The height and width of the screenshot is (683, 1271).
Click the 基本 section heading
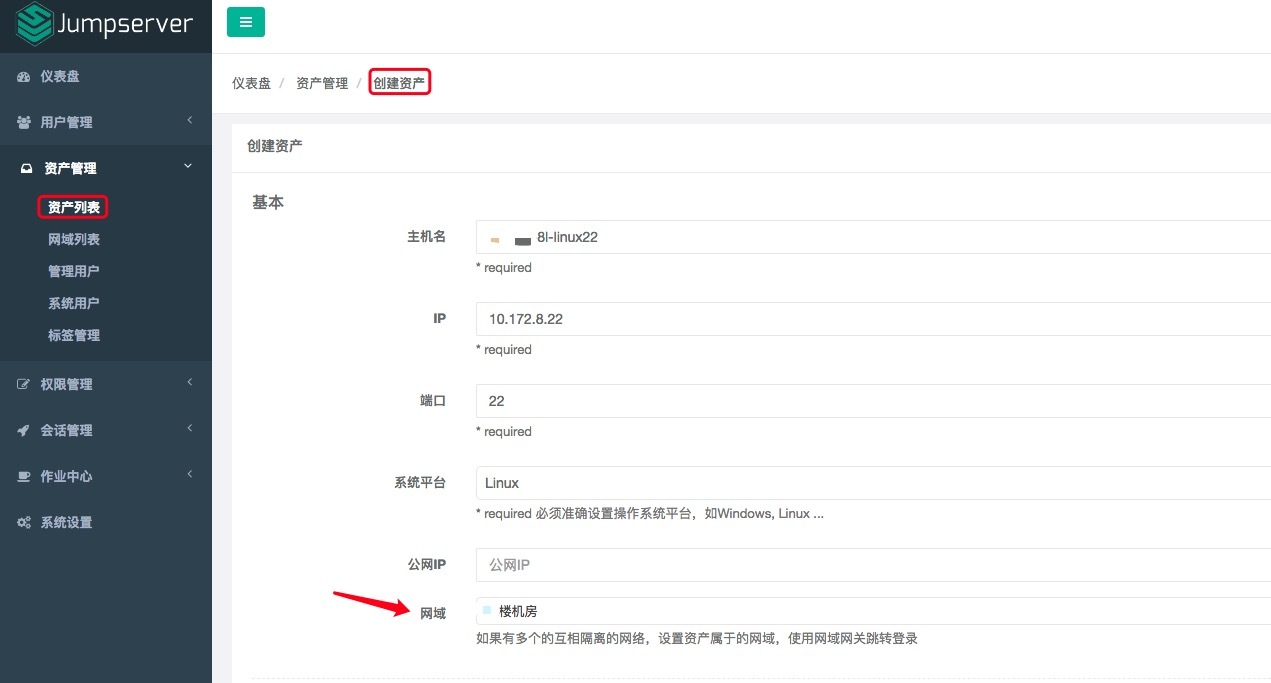point(268,203)
